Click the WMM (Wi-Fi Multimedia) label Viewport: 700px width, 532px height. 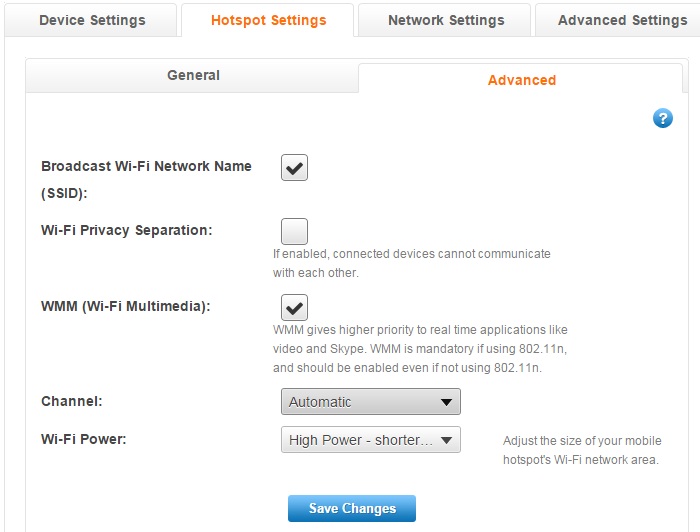click(125, 306)
